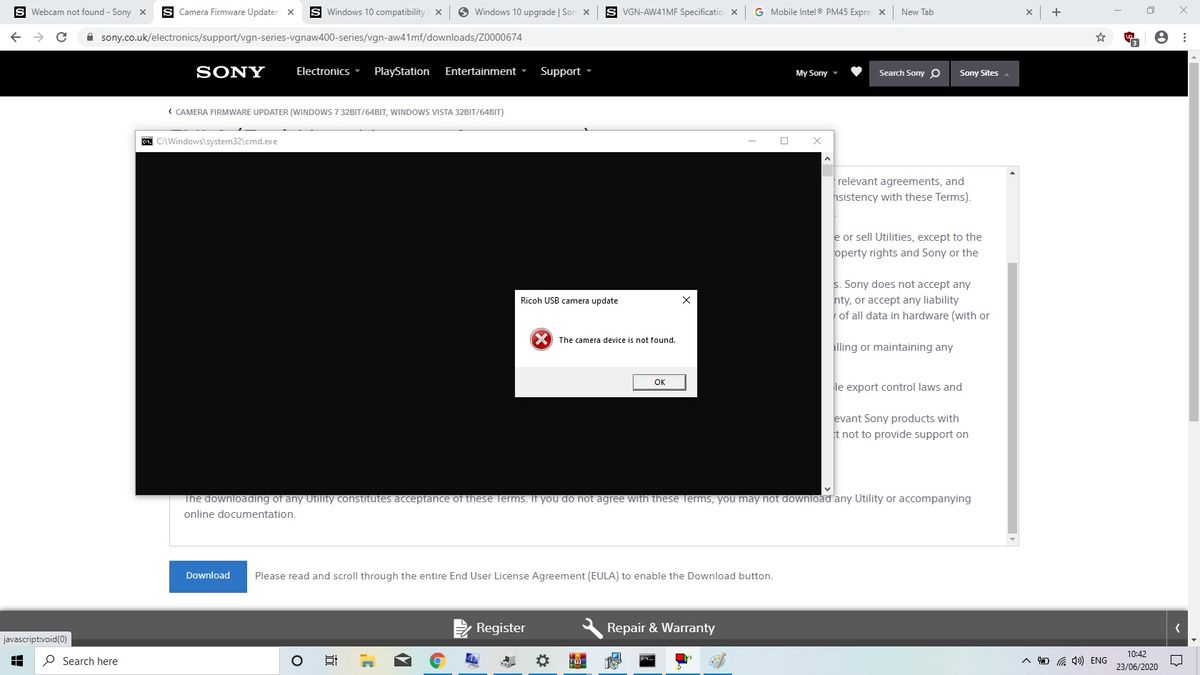Switch to the VGN-AW41MF Specifications tab
The height and width of the screenshot is (675, 1200).
(673, 12)
